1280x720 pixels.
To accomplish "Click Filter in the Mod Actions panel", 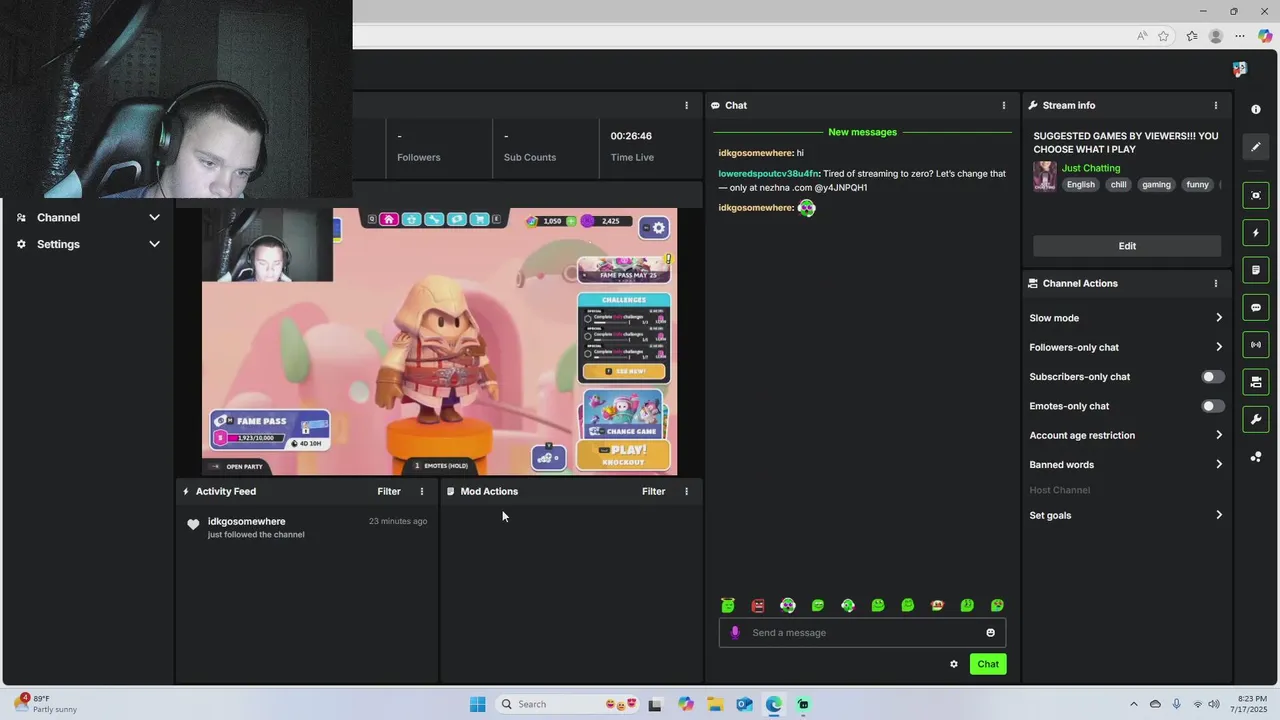I will pos(653,491).
